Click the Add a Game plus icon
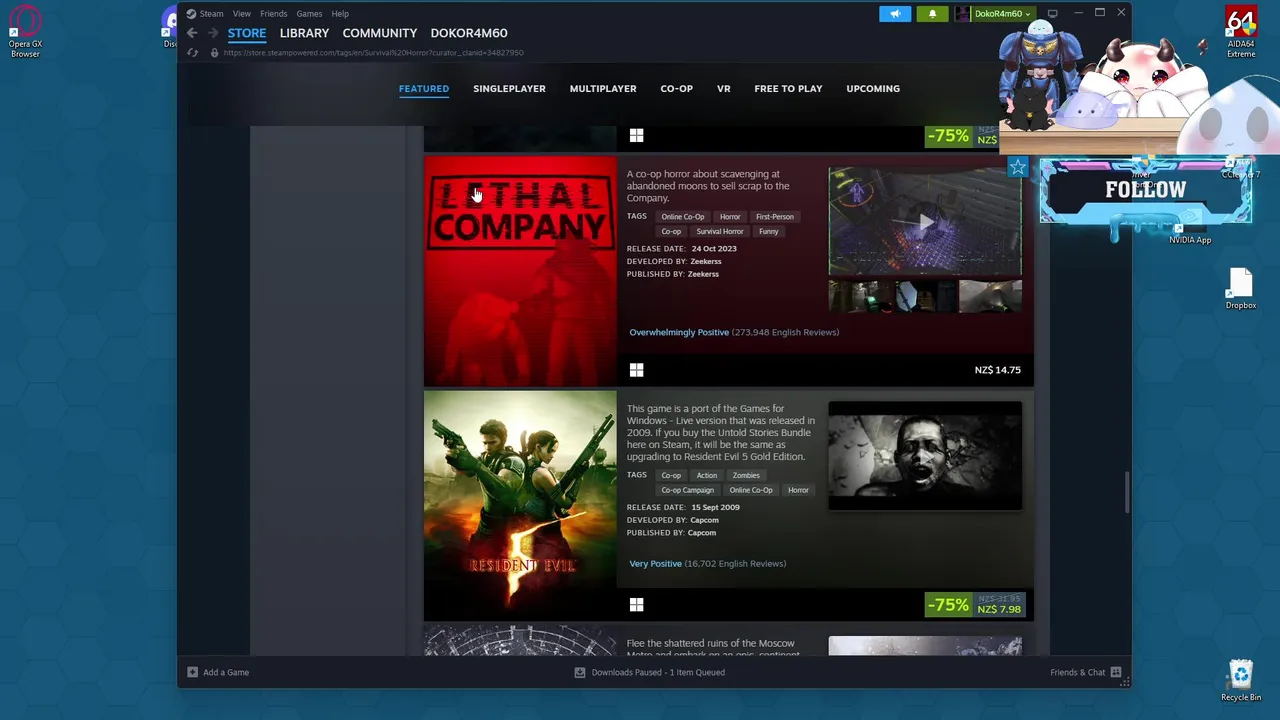 click(192, 672)
